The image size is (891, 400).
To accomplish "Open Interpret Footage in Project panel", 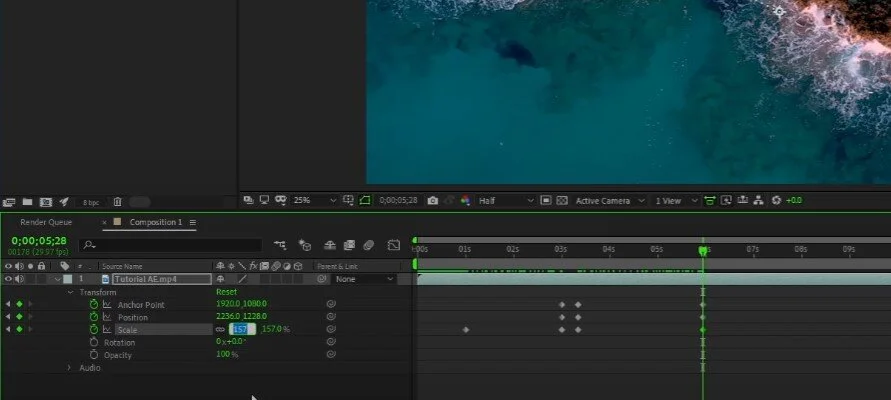I will (x=9, y=202).
